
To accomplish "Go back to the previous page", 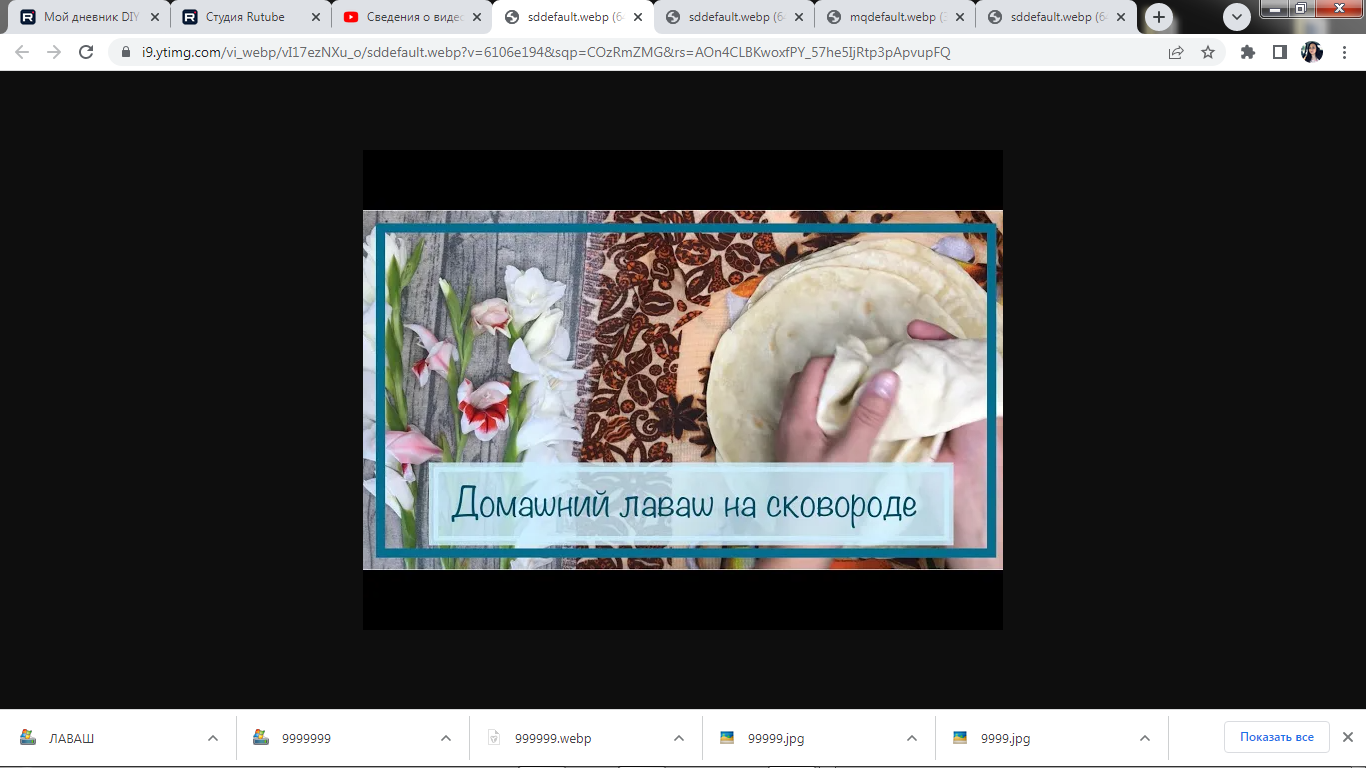I will pos(22,52).
